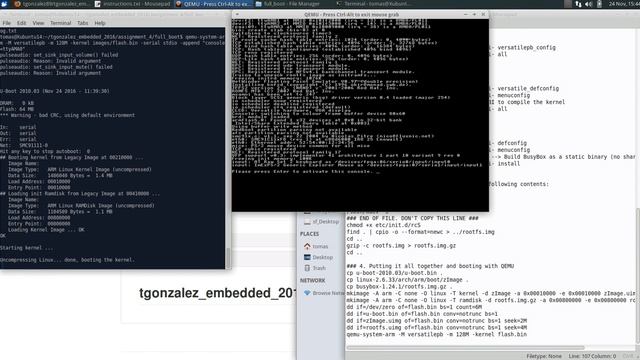Click the final 'qemu-system-arm -M versatilepb' line in Mousepad
The image size is (640, 360).
pyautogui.click(x=436, y=334)
